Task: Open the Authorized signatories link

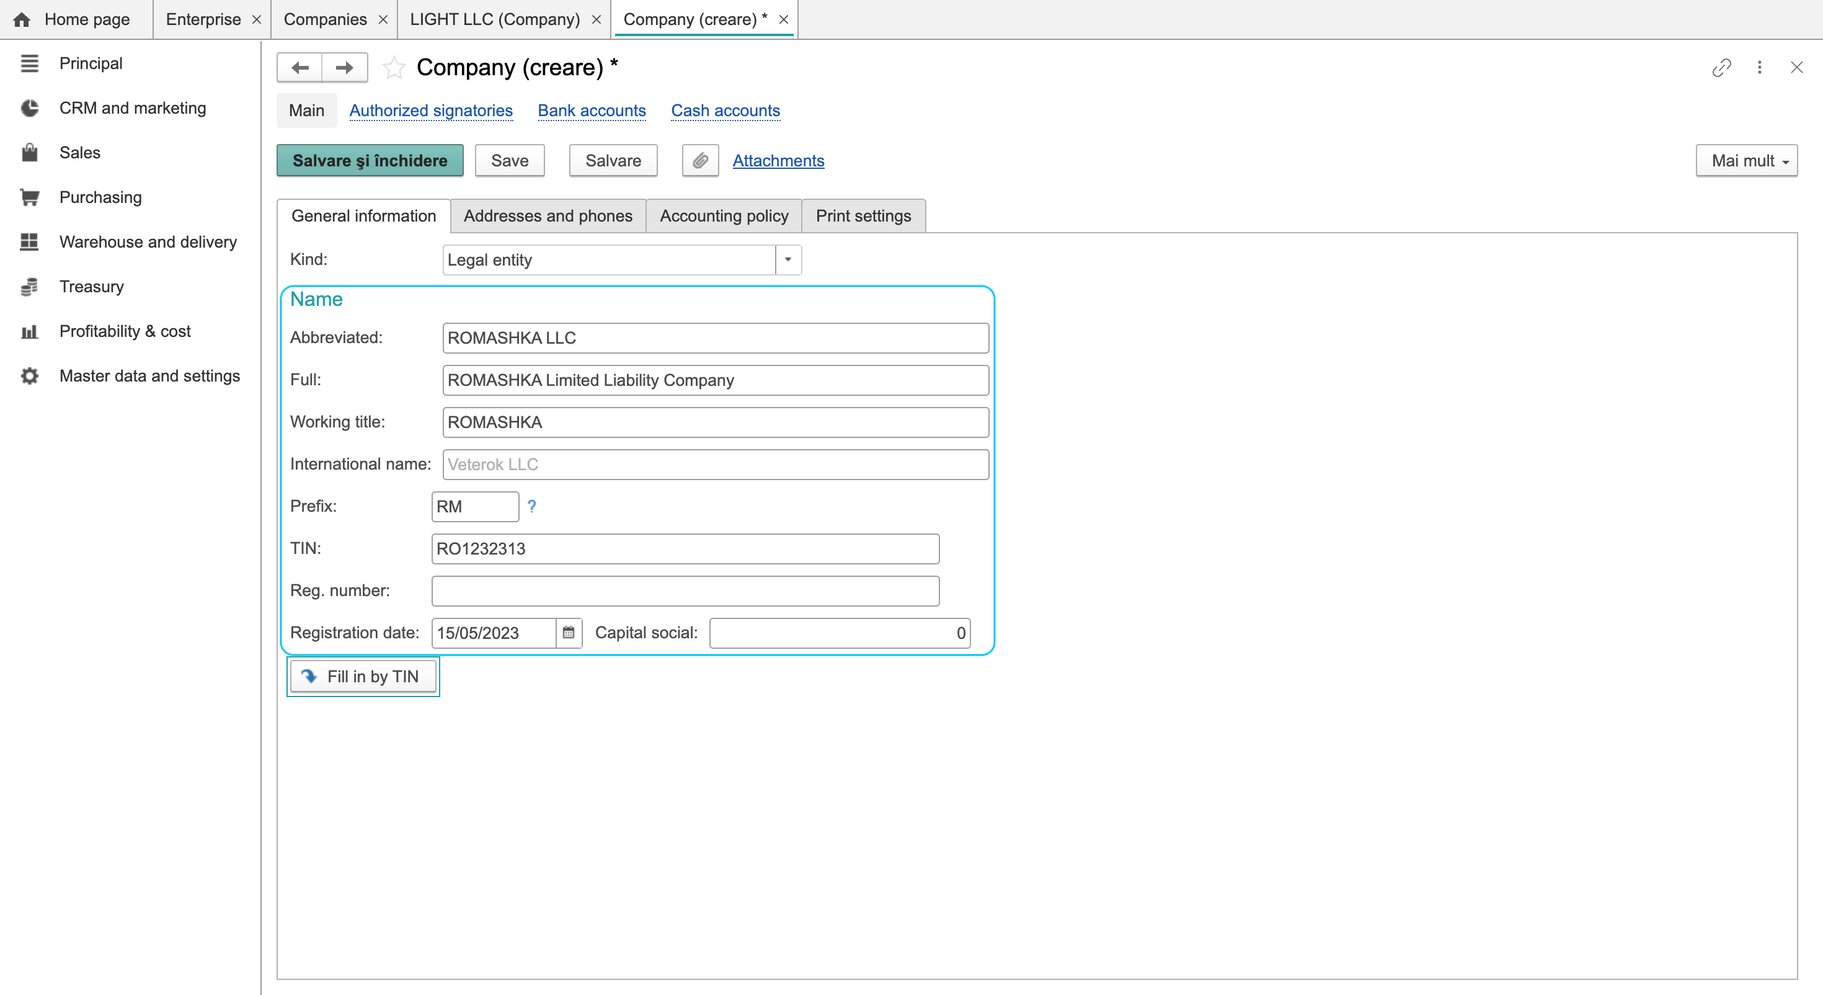Action: pos(431,110)
